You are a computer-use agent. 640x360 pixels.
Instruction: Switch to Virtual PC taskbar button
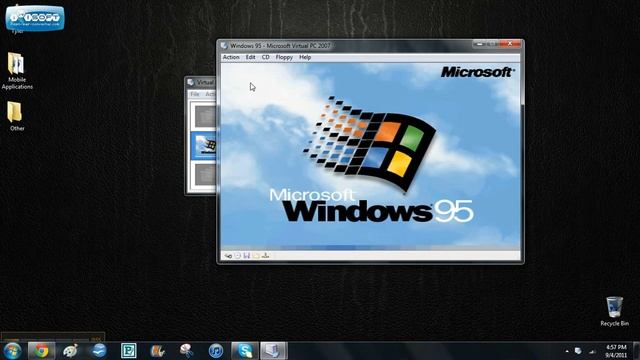pyautogui.click(x=274, y=351)
